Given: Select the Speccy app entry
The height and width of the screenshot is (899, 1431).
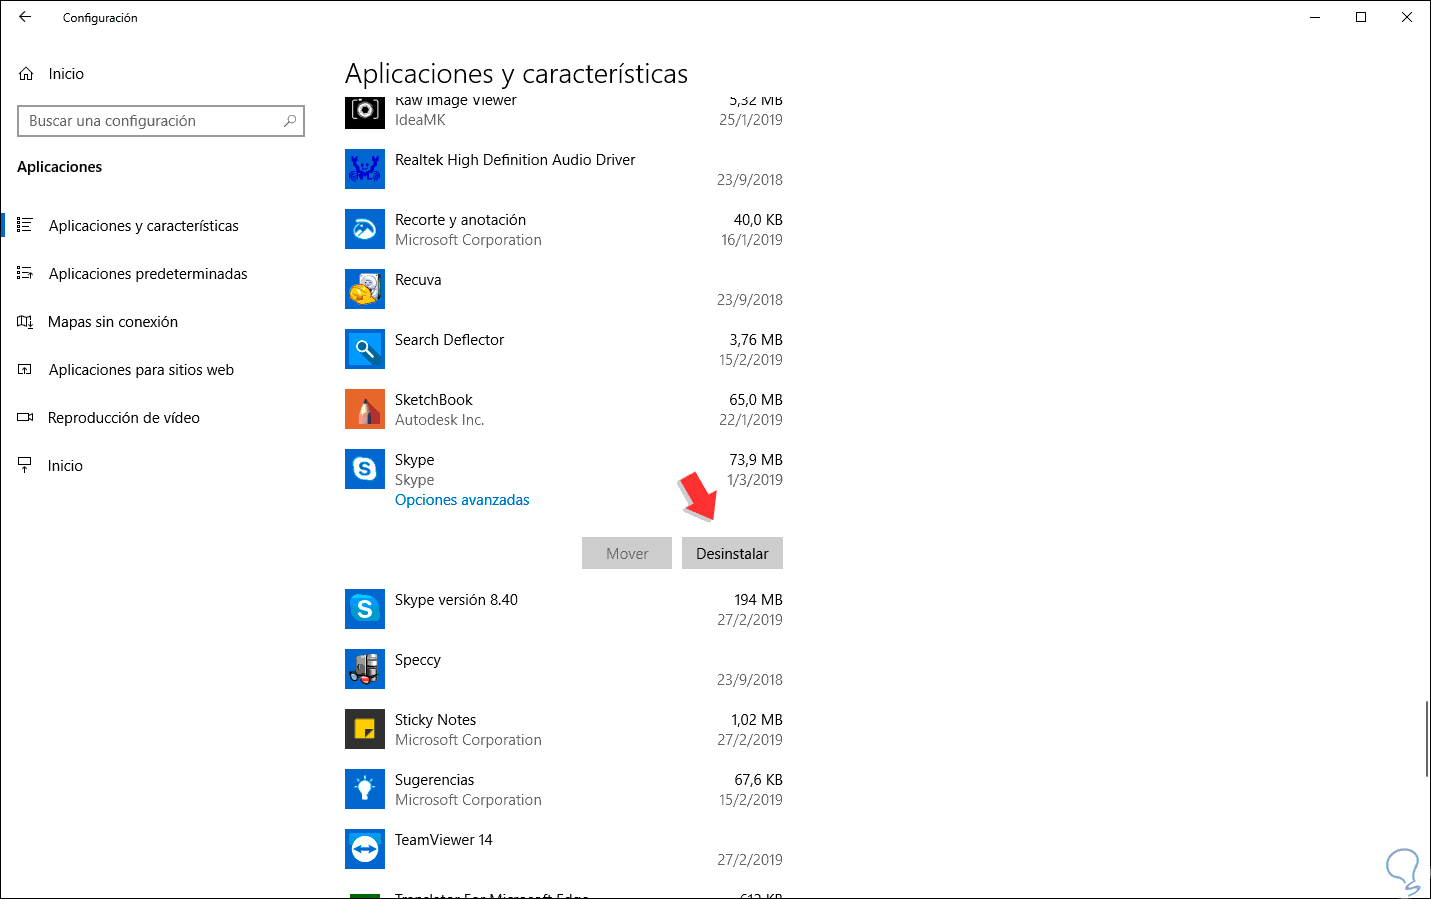Looking at the screenshot, I should 564,669.
